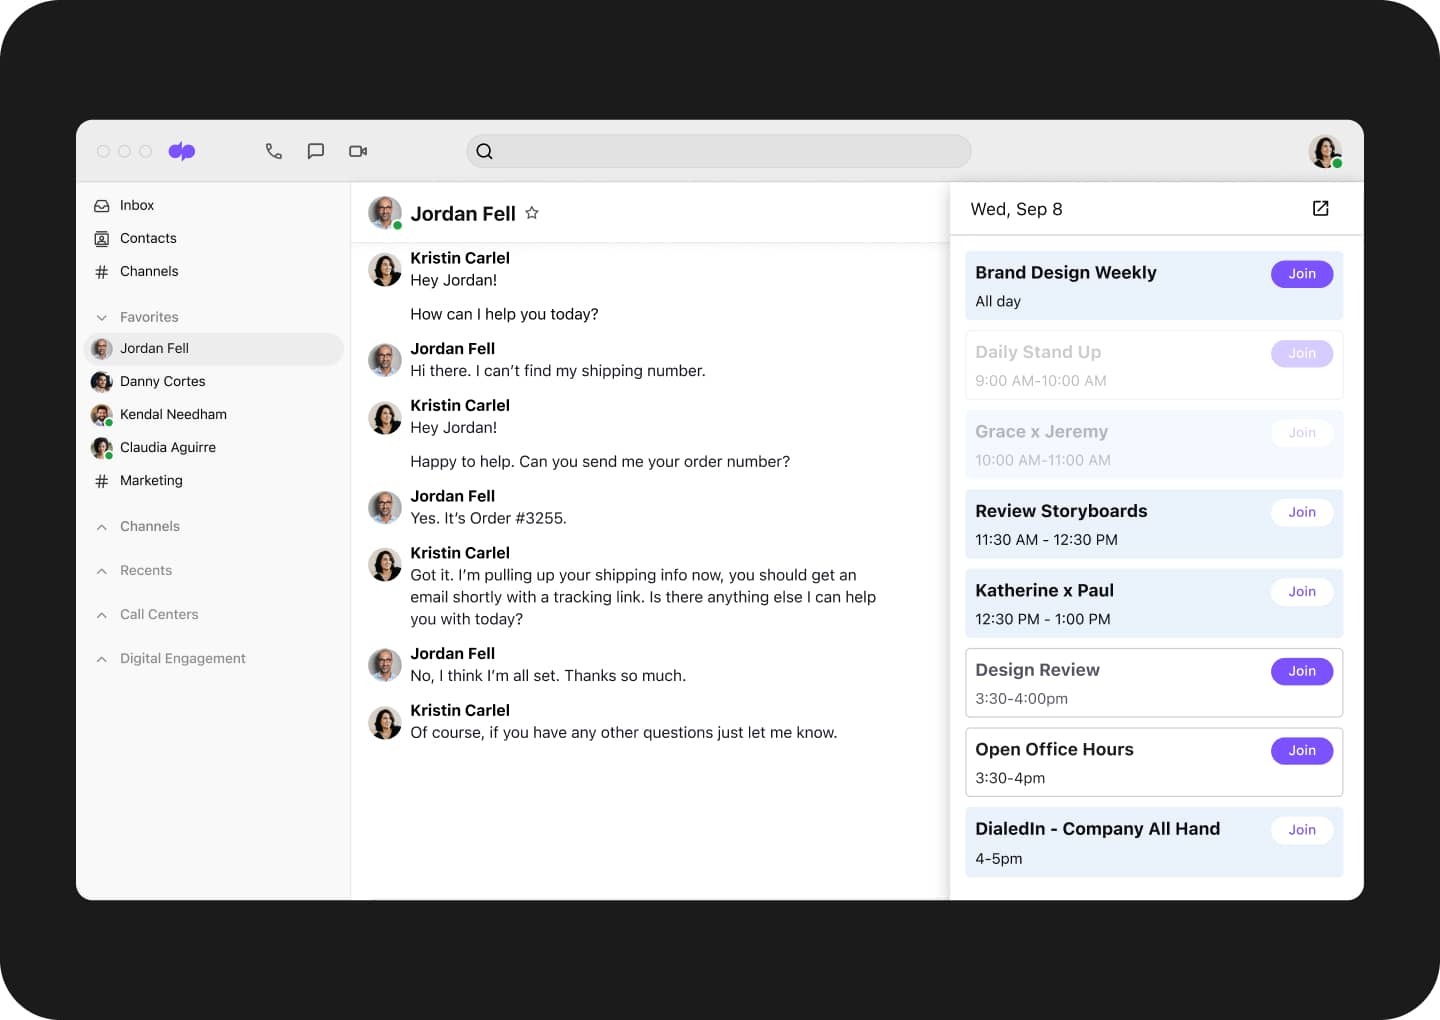Click the Jordan Fell conversation title

click(x=463, y=214)
